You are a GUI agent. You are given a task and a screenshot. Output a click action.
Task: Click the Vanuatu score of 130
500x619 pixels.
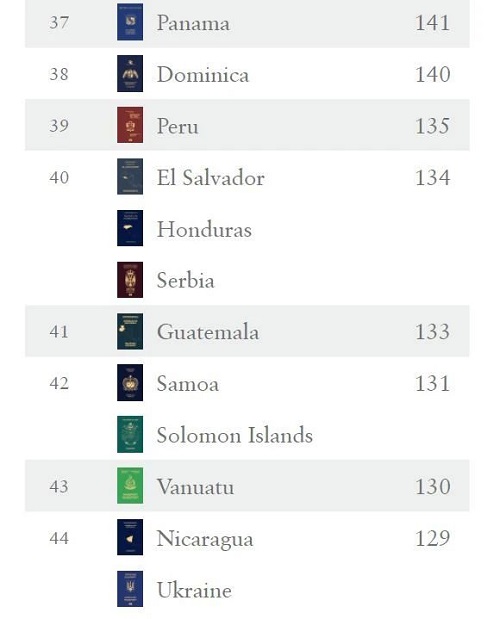pyautogui.click(x=433, y=486)
